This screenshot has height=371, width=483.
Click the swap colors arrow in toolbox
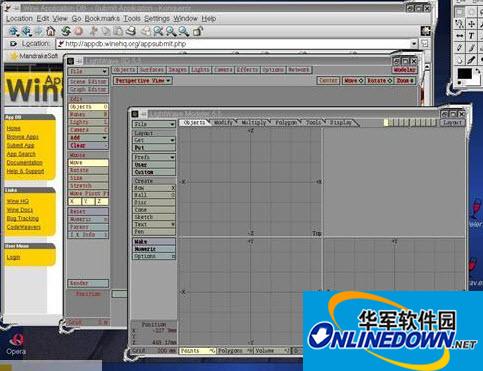(477, 70)
